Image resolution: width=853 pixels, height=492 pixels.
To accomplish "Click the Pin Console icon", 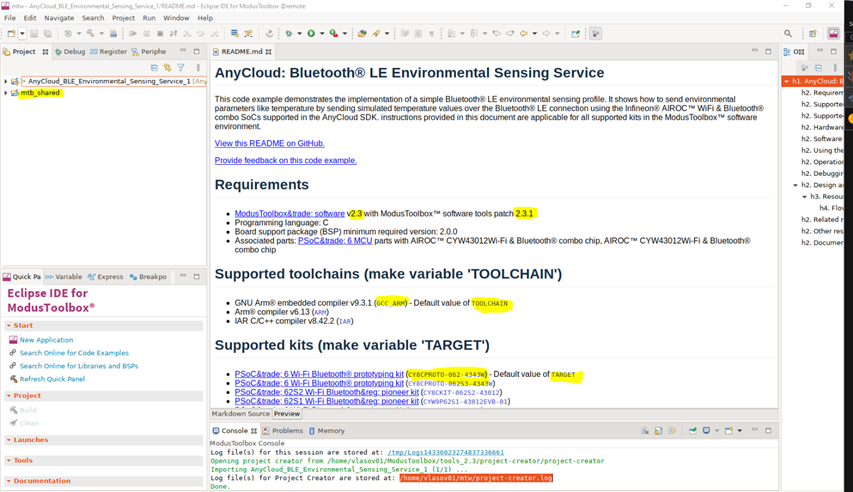I will 693,430.
